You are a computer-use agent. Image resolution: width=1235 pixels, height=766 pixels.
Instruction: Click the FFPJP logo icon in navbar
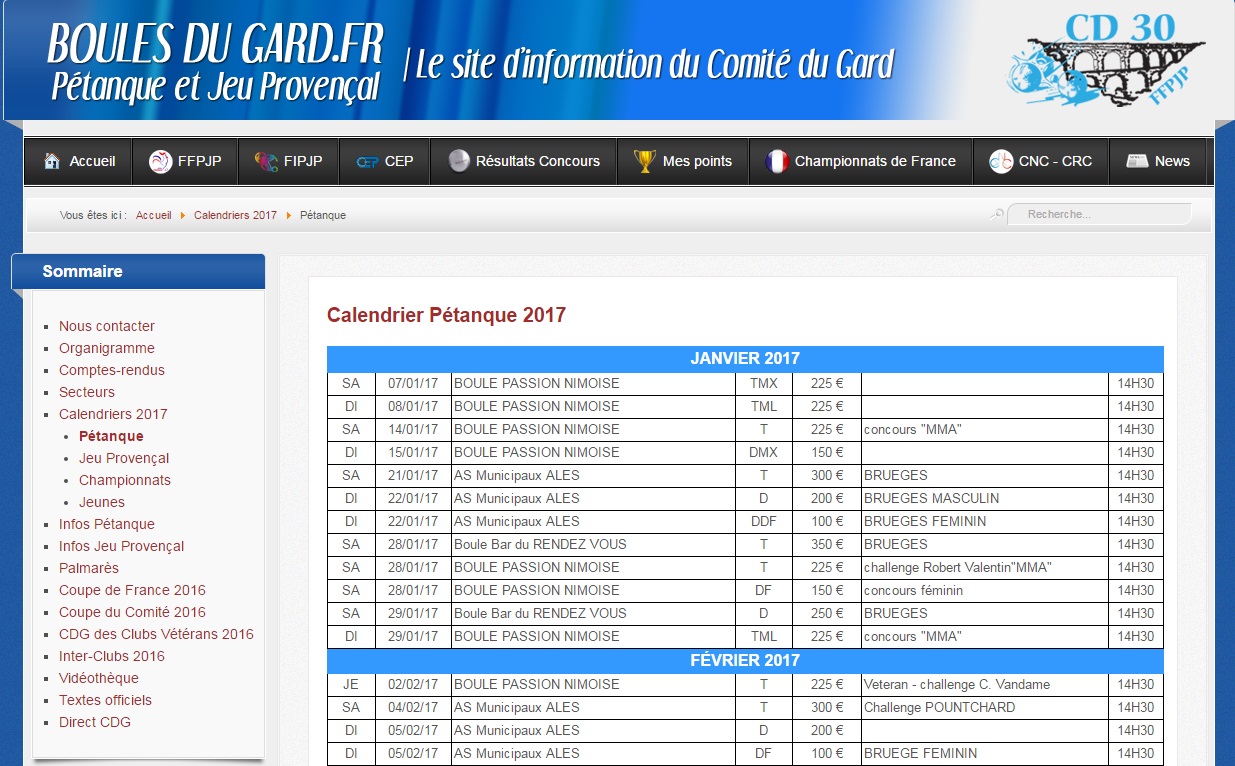pos(160,161)
